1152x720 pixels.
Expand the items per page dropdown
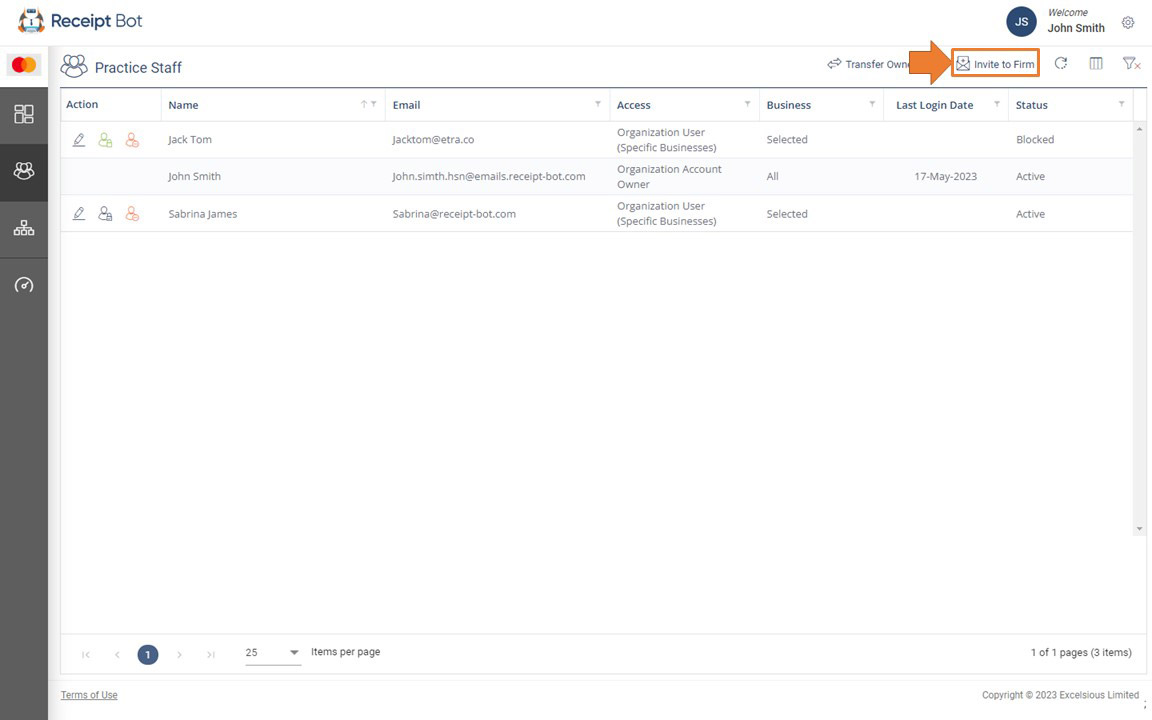click(x=294, y=652)
